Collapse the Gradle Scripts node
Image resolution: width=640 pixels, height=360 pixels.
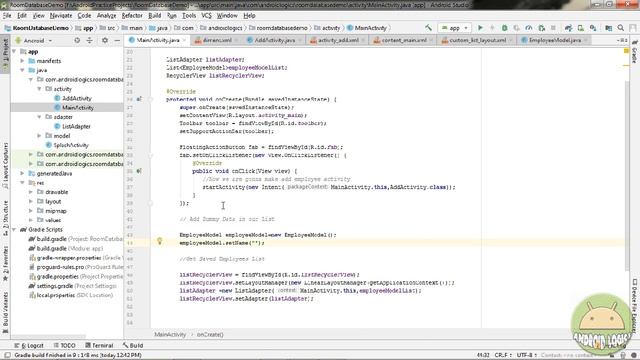(15, 230)
